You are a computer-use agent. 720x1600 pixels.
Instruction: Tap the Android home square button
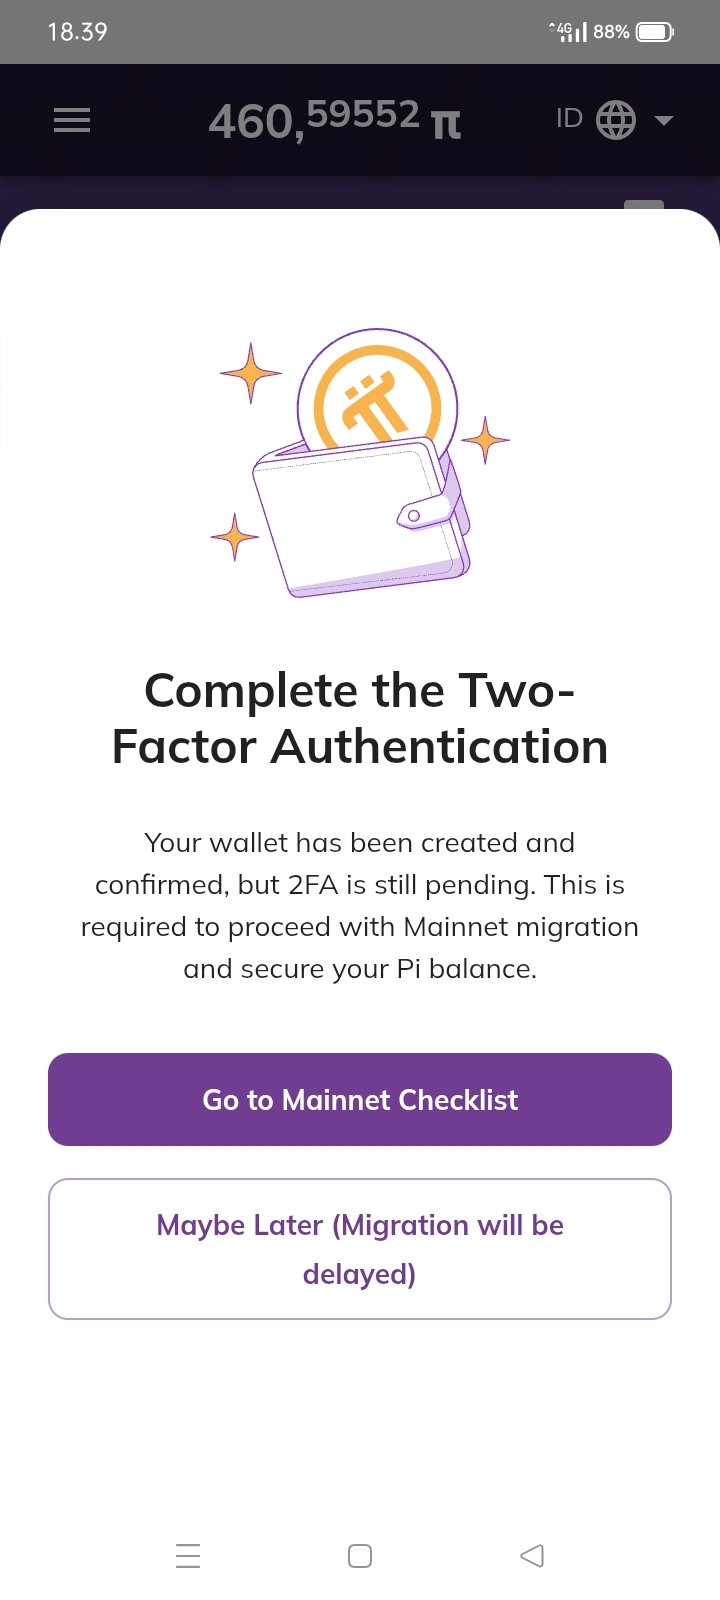coord(360,1556)
